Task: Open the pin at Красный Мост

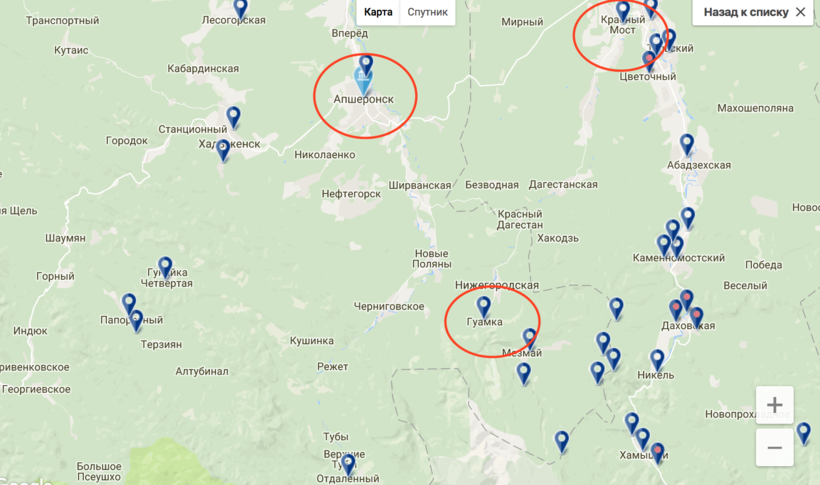Action: click(x=622, y=11)
